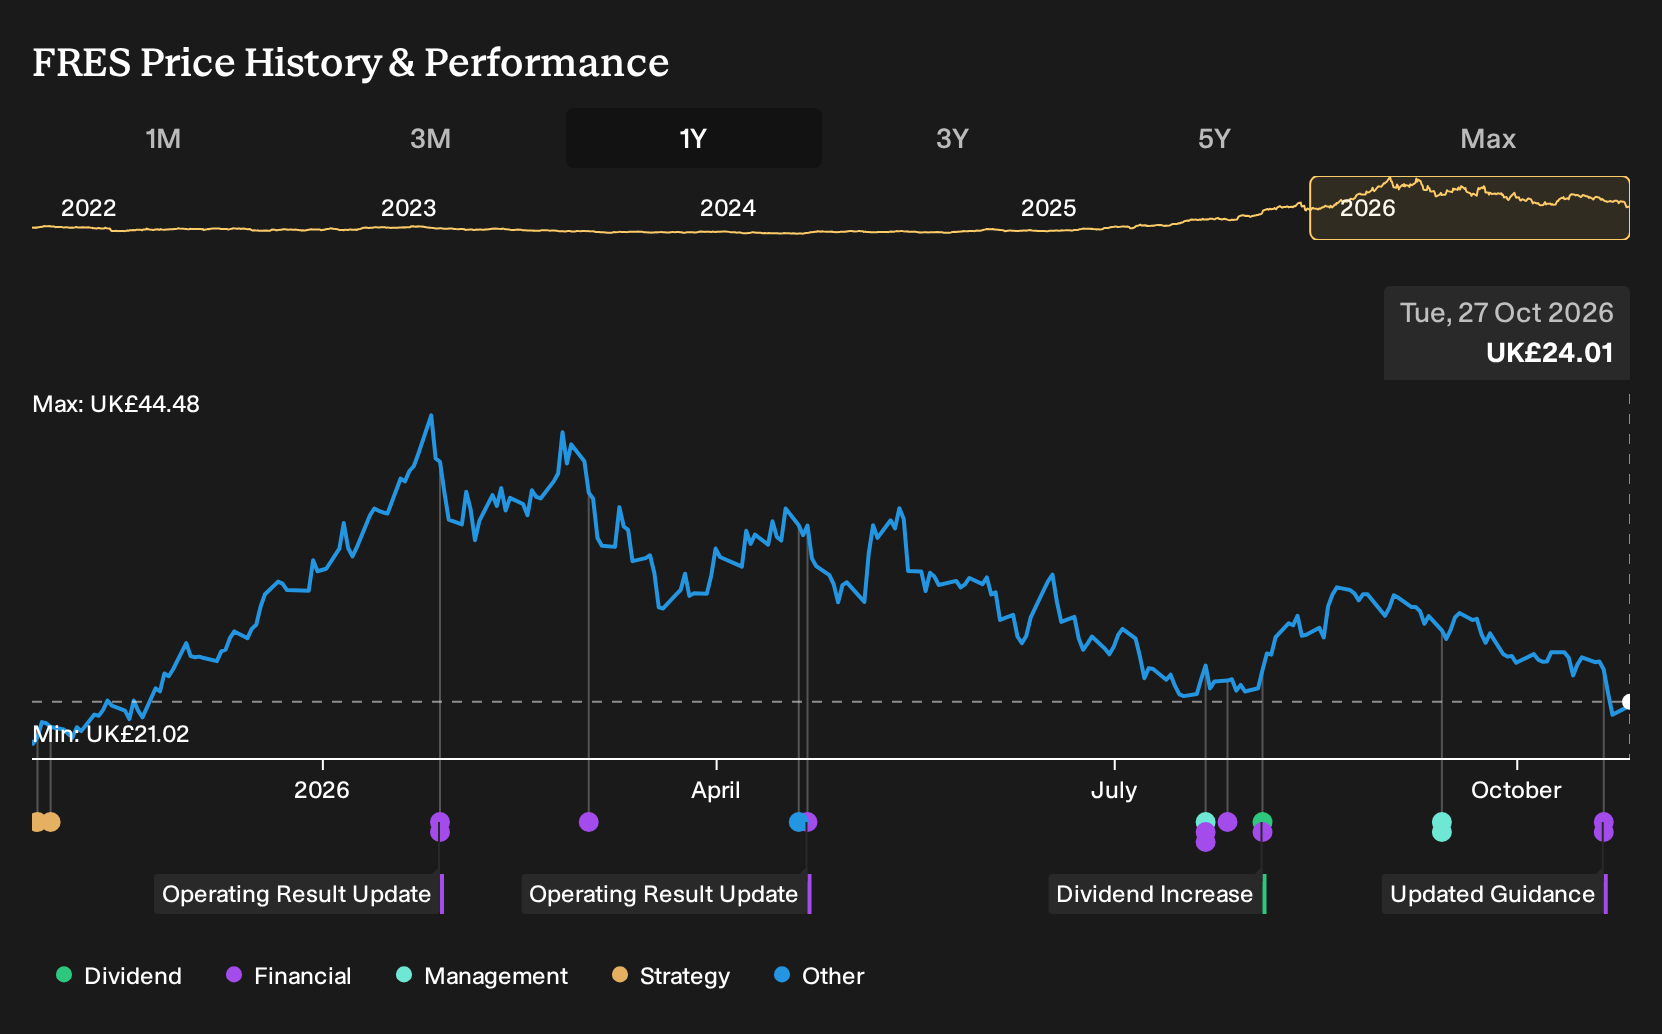The height and width of the screenshot is (1034, 1662).
Task: Click the Management marker nearest the October label
Action: 1441,826
